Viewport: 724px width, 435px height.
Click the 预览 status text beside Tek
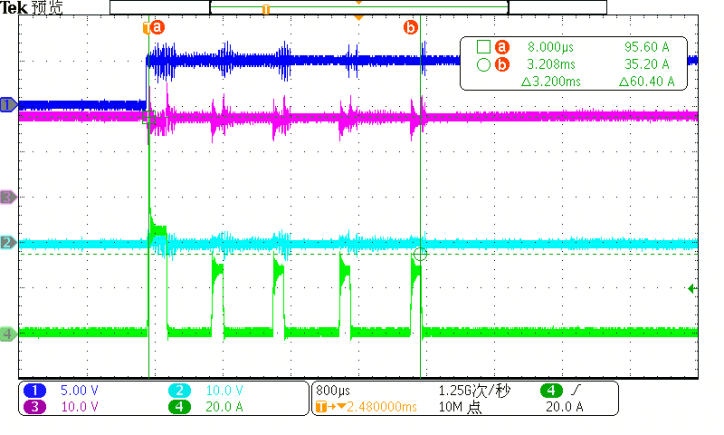(x=47, y=7)
